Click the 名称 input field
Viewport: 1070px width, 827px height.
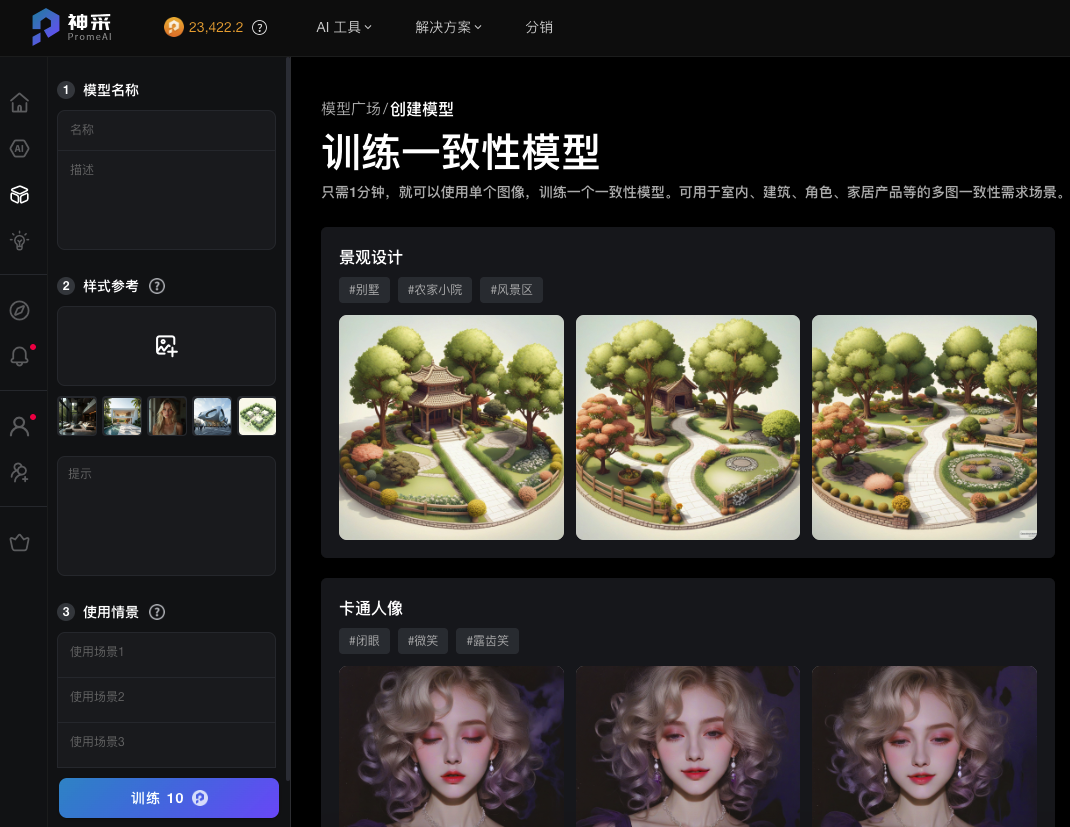pyautogui.click(x=166, y=130)
